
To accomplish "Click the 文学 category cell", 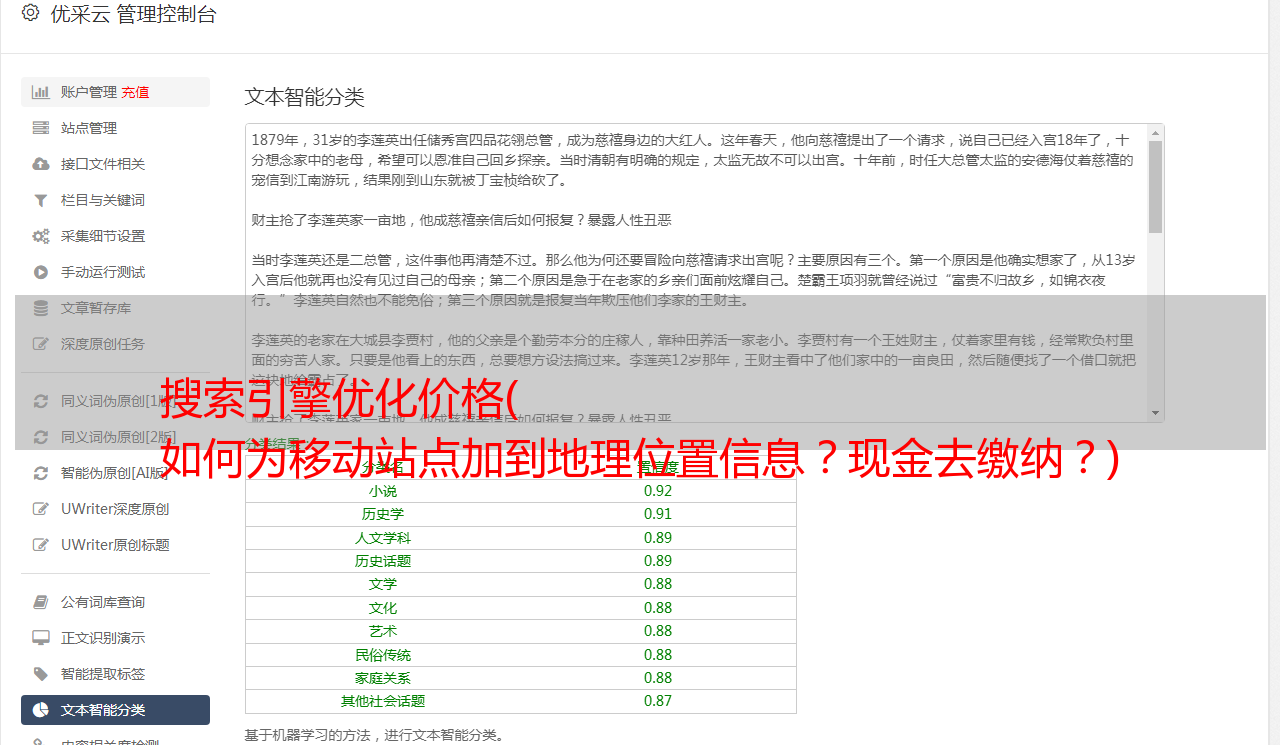I will (383, 584).
